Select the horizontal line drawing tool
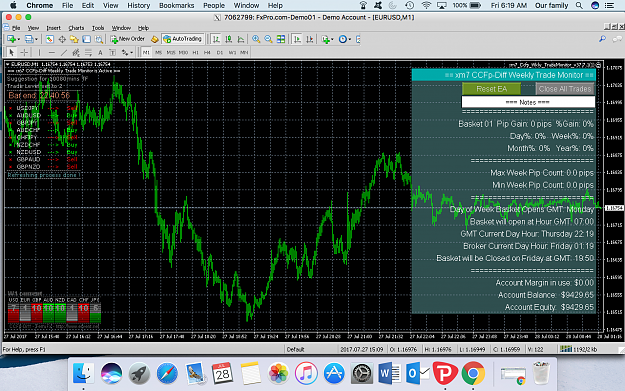This screenshot has height=391, width=625. click(51, 52)
